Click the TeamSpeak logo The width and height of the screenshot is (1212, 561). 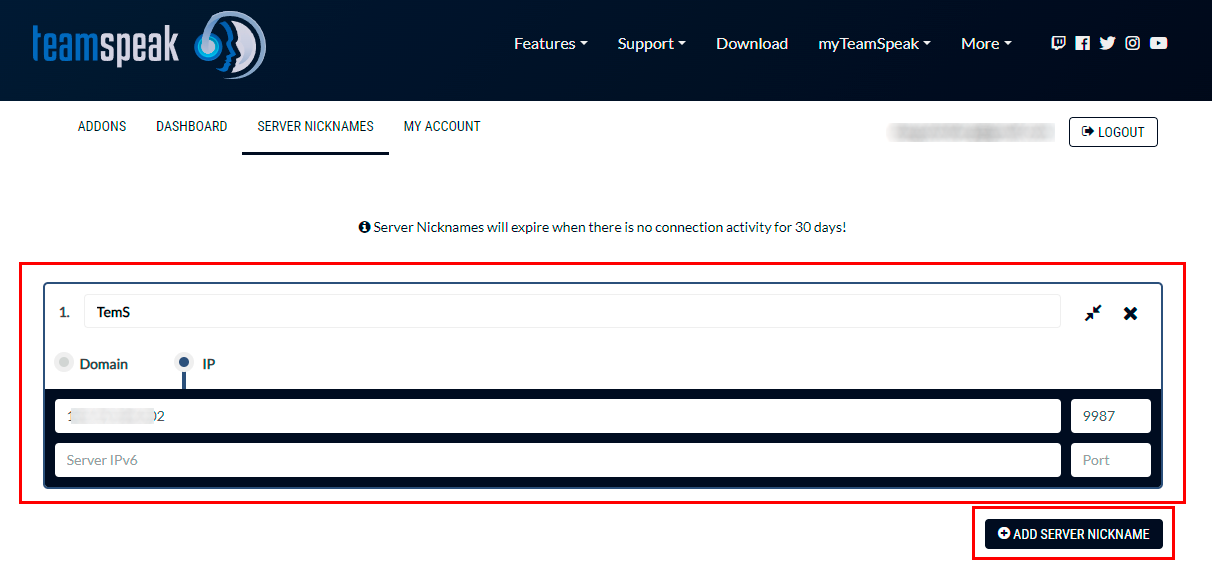(x=148, y=45)
